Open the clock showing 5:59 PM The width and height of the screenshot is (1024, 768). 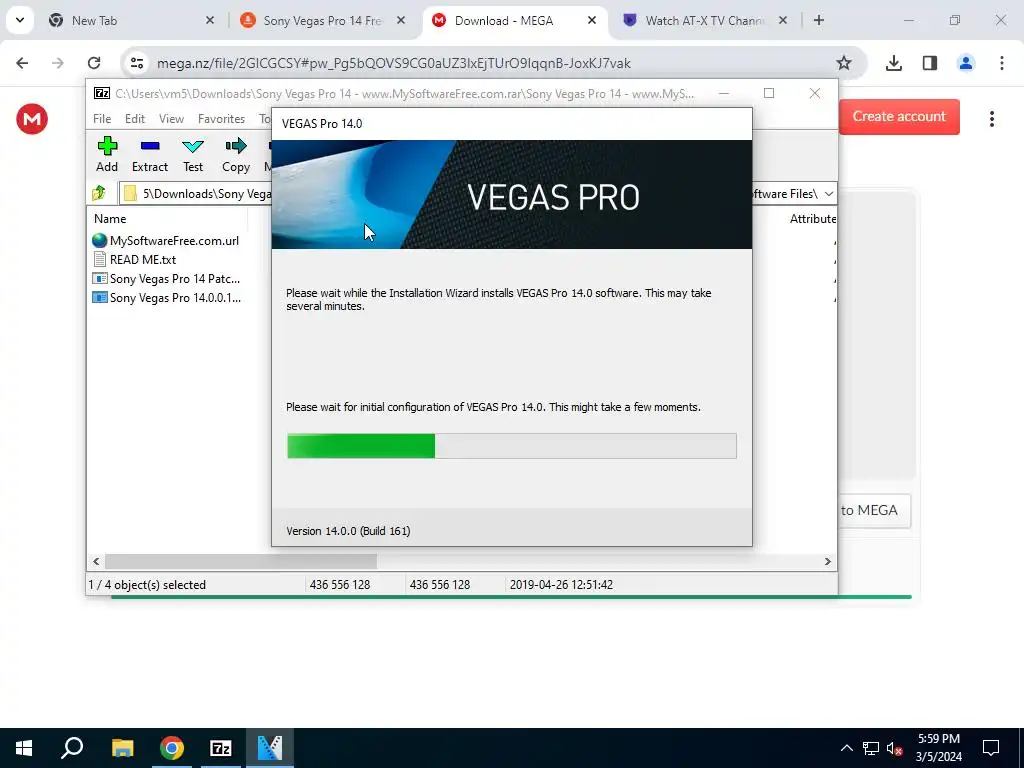tap(938, 748)
